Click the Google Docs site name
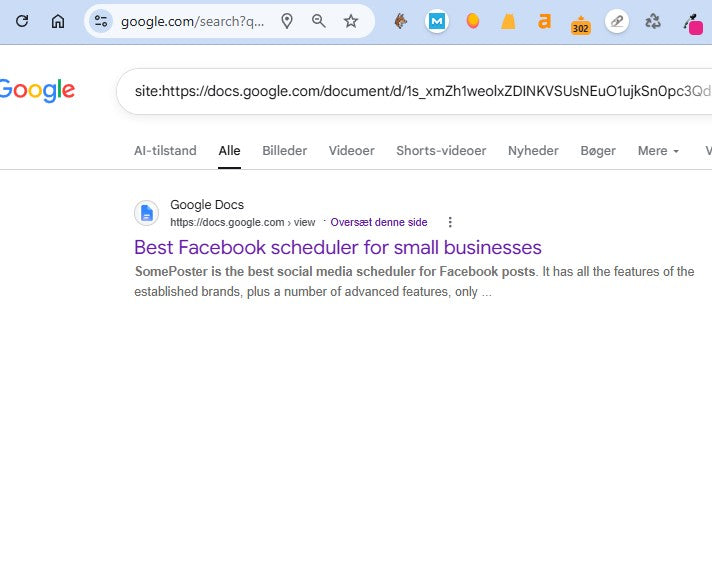This screenshot has height=572, width=712. tap(207, 205)
